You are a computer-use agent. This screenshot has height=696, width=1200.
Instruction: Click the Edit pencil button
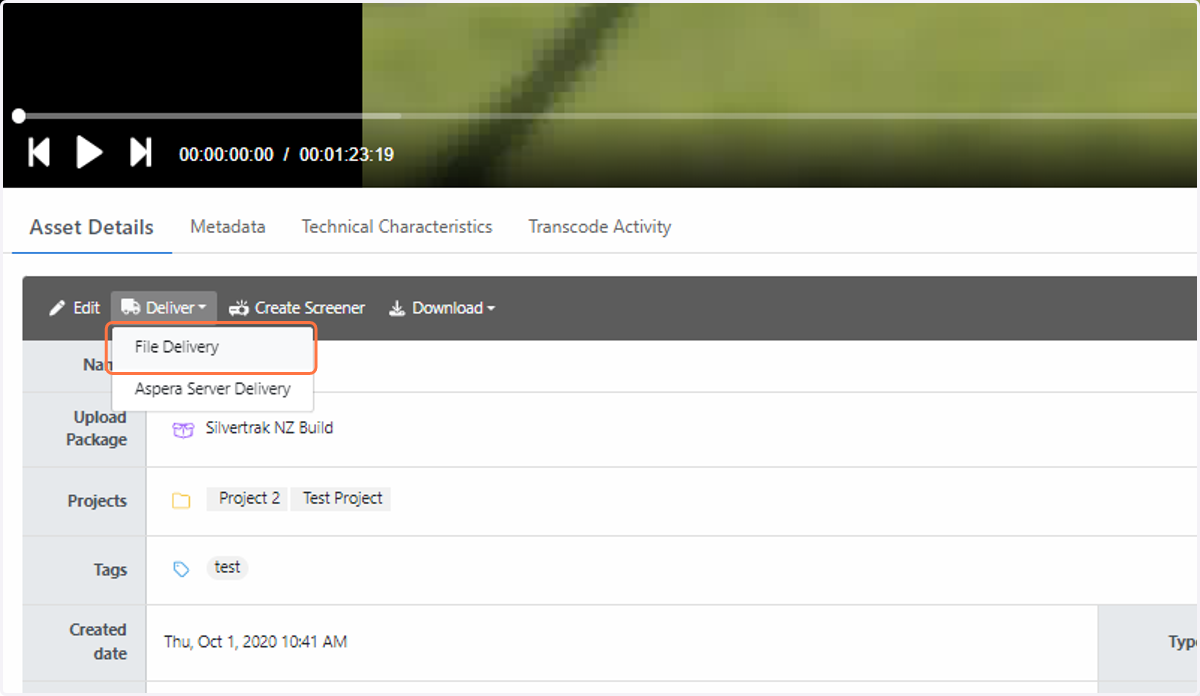tap(75, 308)
